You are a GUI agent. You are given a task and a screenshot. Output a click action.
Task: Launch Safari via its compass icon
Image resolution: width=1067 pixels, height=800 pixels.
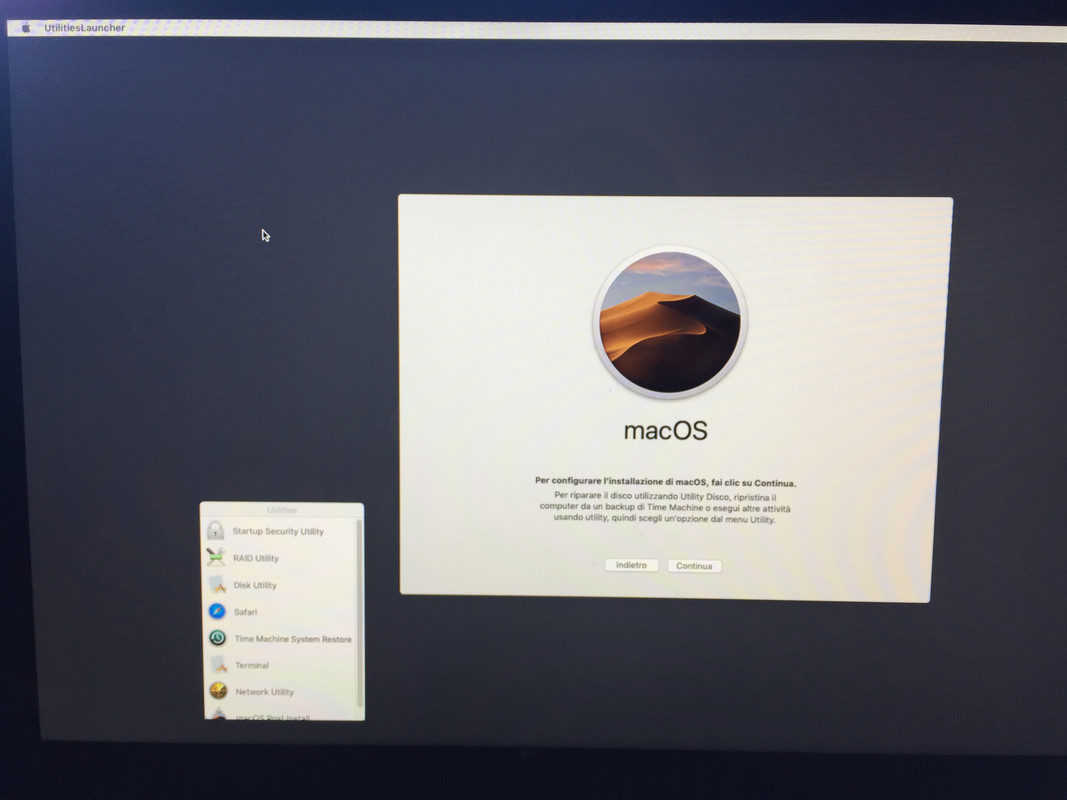coord(217,611)
